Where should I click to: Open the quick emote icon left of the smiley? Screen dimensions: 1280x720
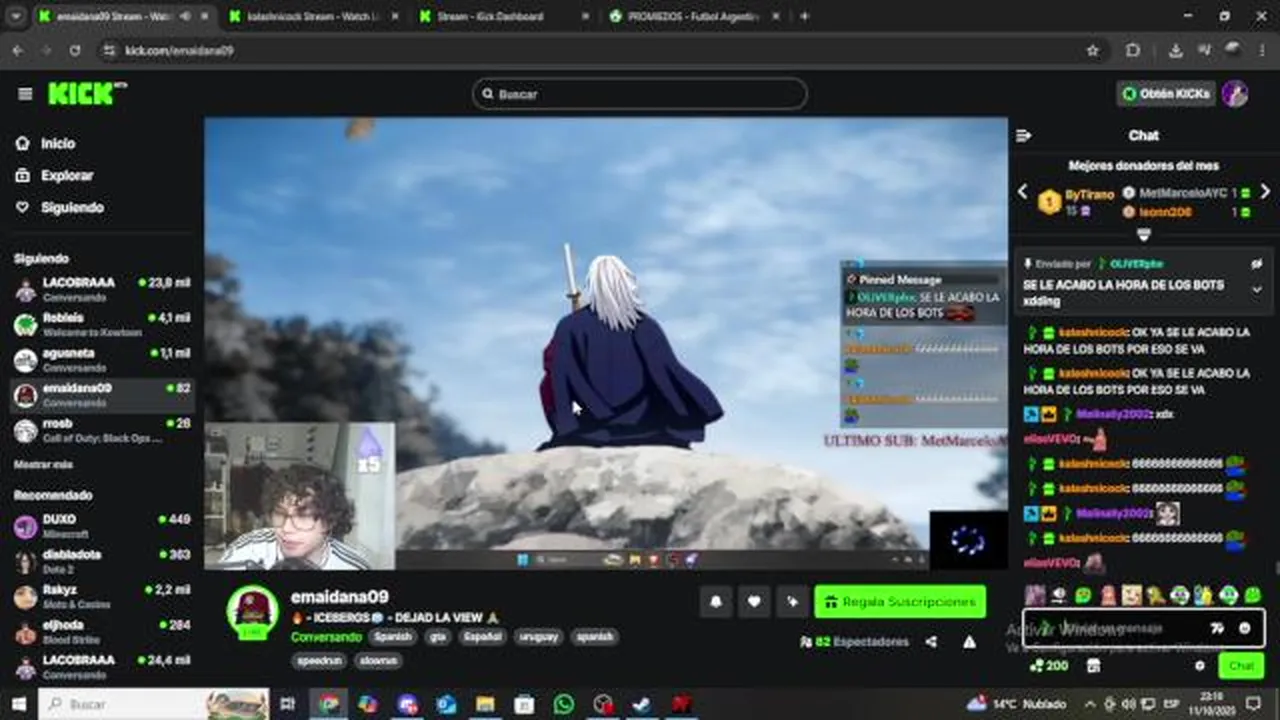(x=1217, y=628)
